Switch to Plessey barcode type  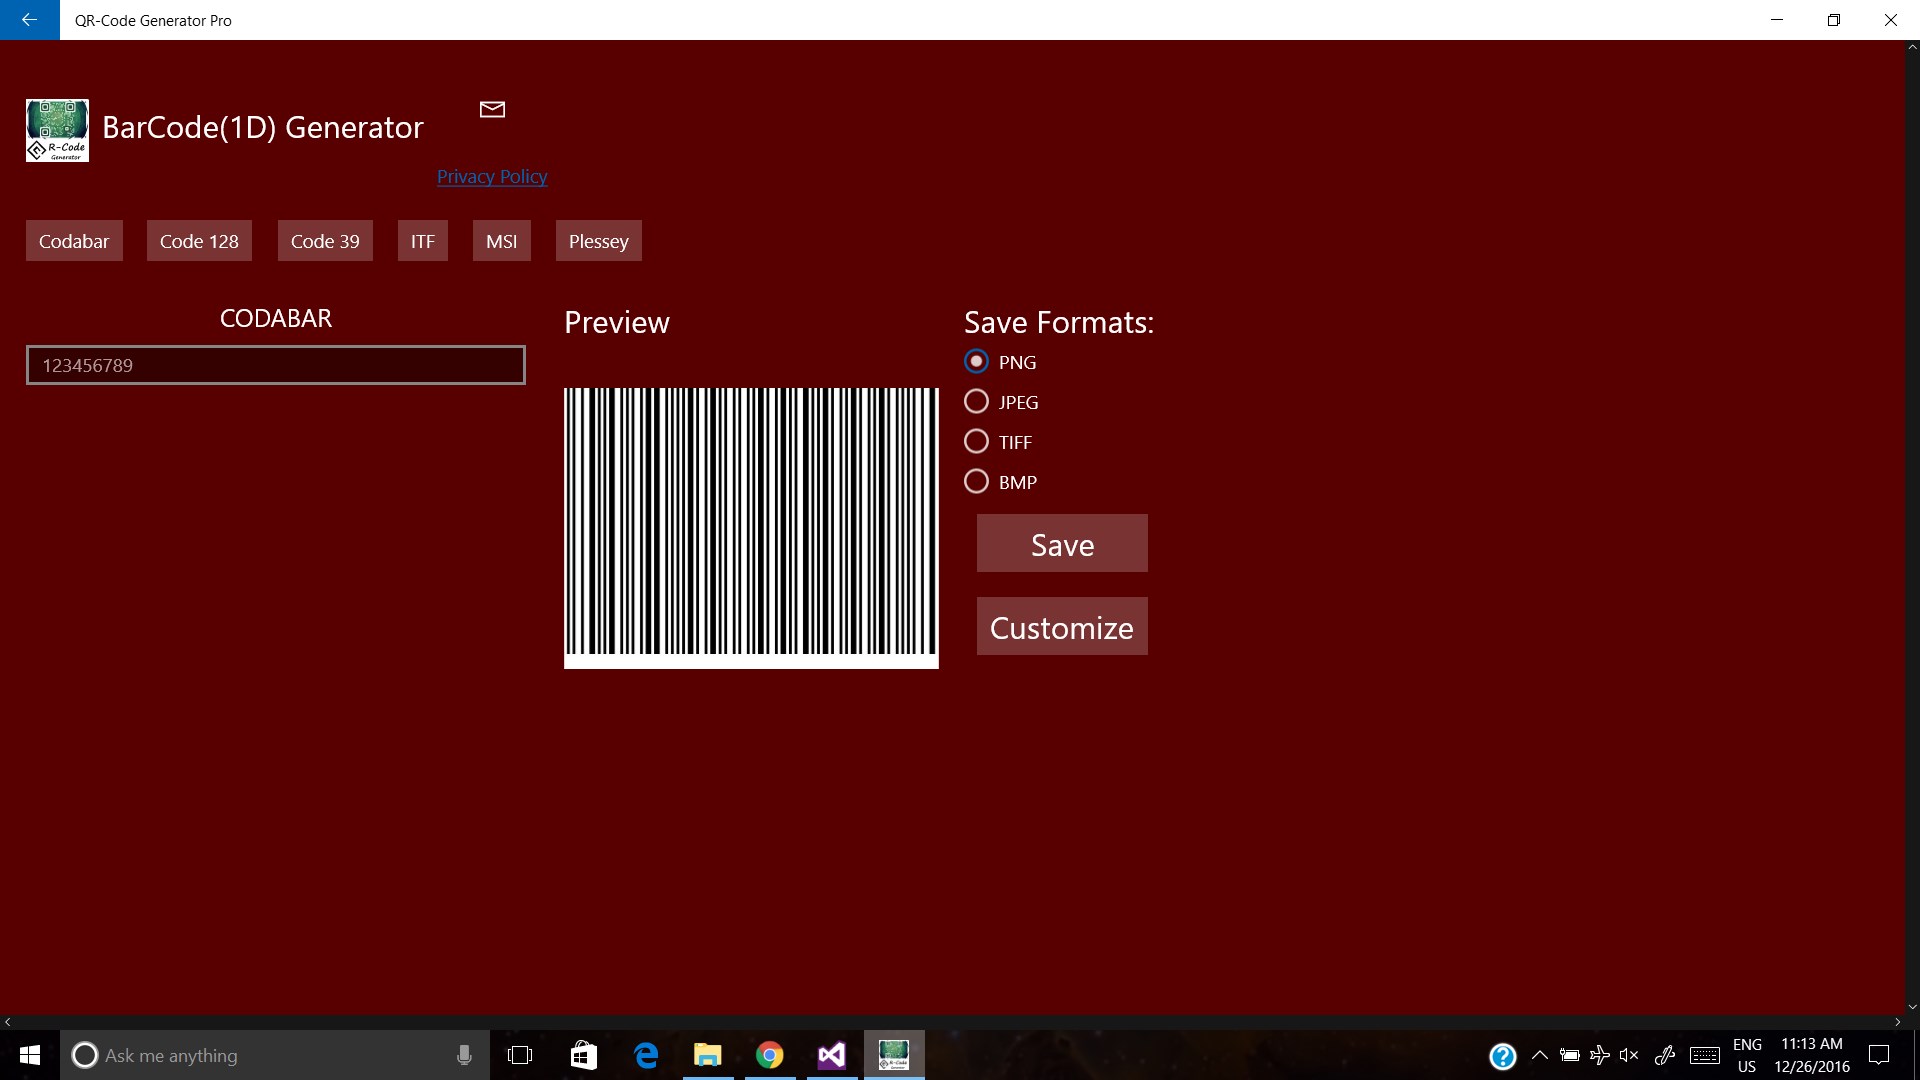click(598, 241)
